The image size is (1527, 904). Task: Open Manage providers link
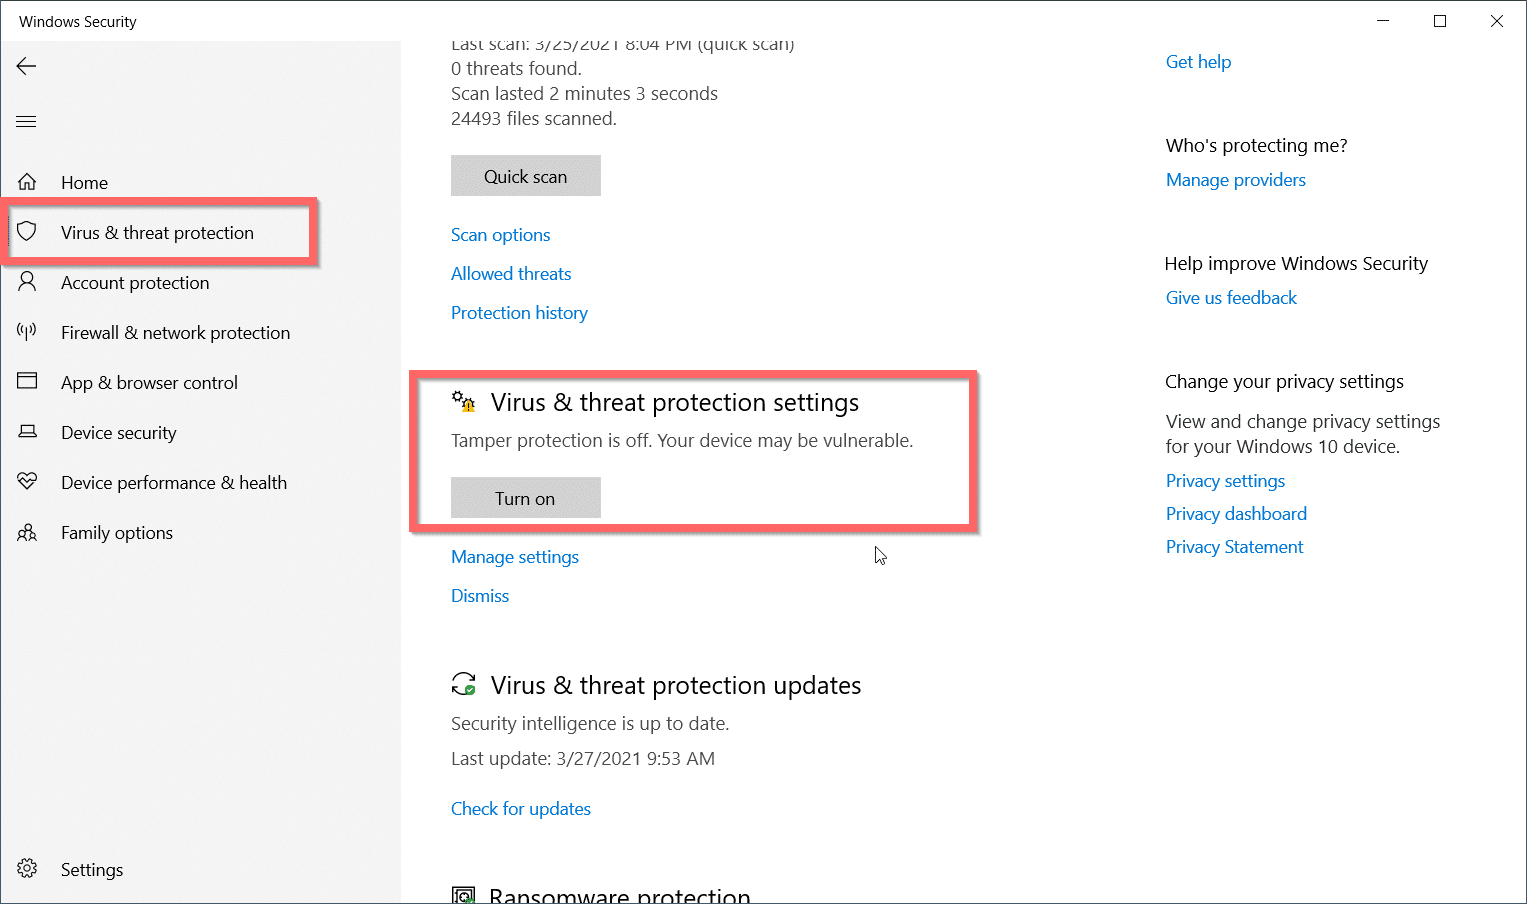(x=1236, y=180)
